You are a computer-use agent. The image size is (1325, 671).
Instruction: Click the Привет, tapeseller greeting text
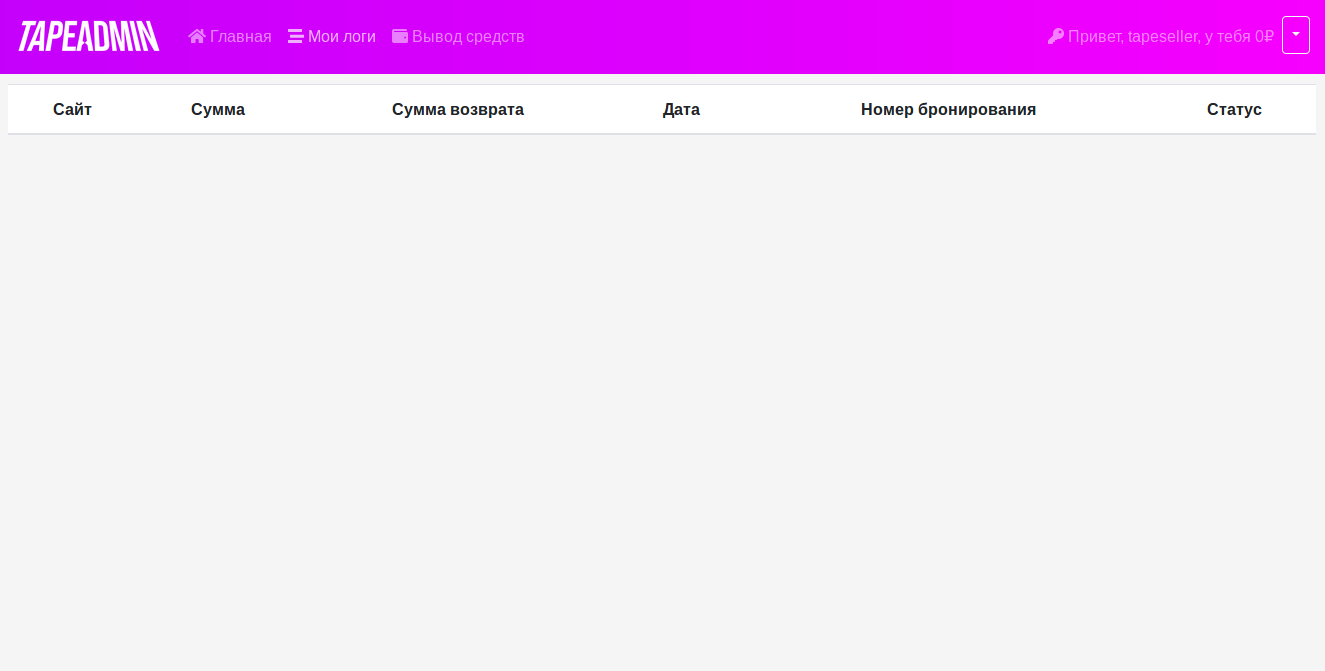(x=1096, y=36)
